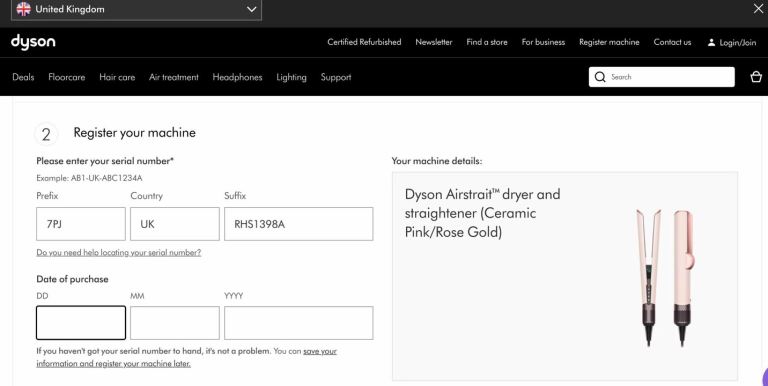Click save your information and register later link

(186, 358)
